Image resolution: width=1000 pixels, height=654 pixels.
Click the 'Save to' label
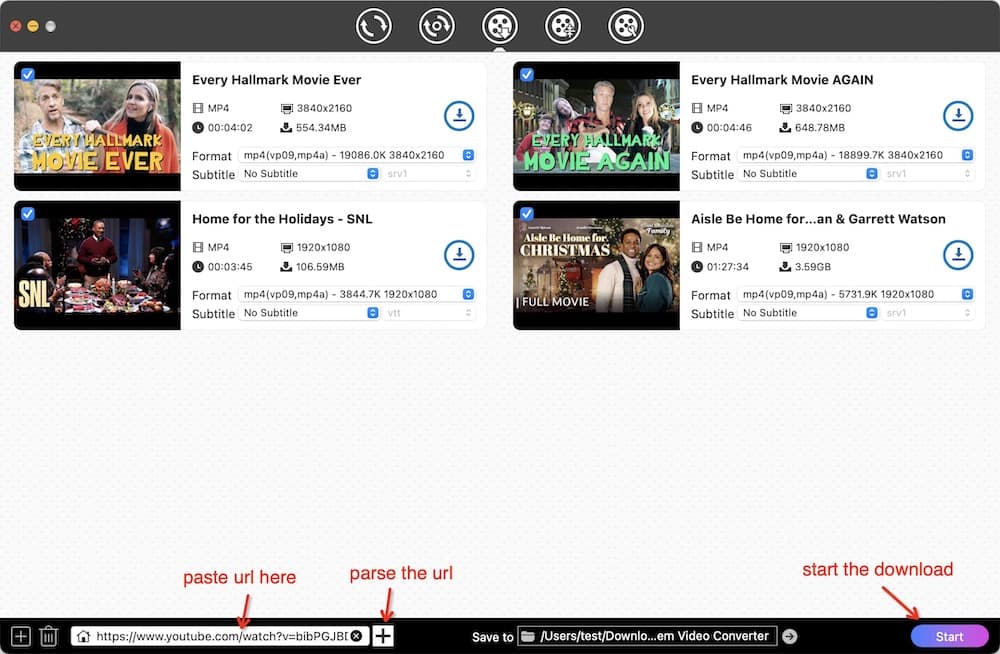coord(492,637)
